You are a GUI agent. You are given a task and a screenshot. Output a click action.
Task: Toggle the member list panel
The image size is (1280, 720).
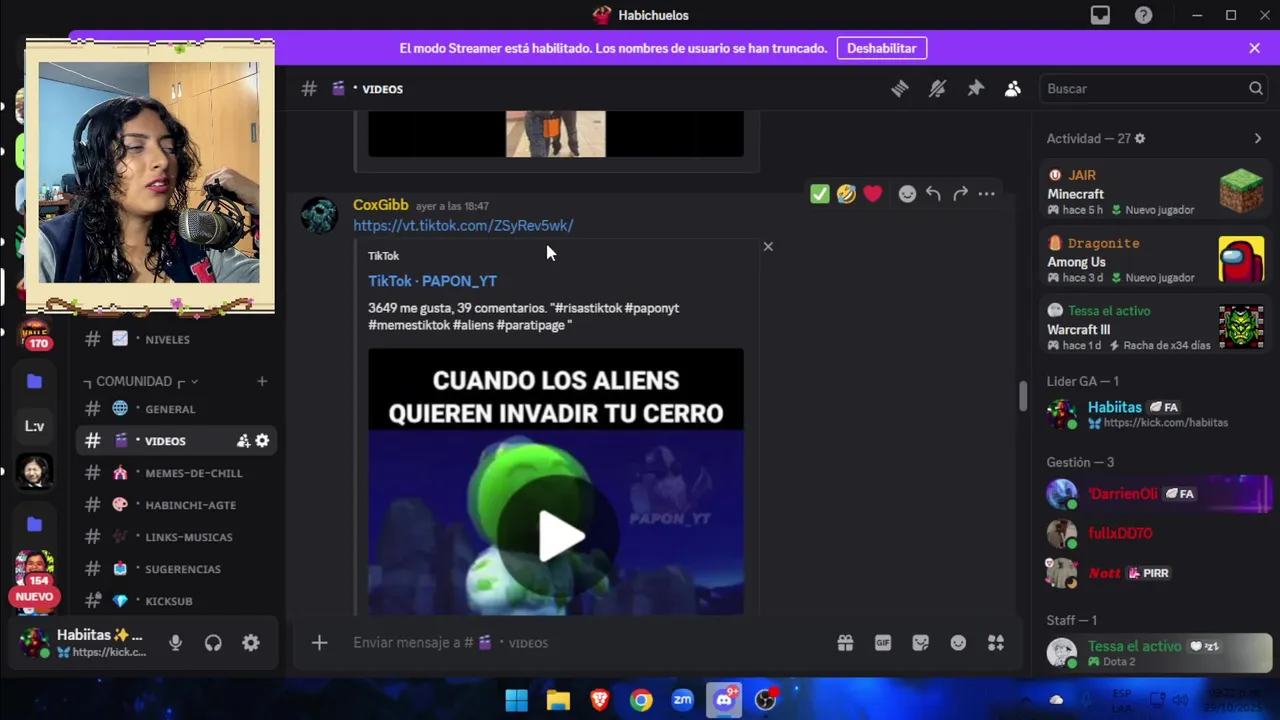coord(1013,89)
